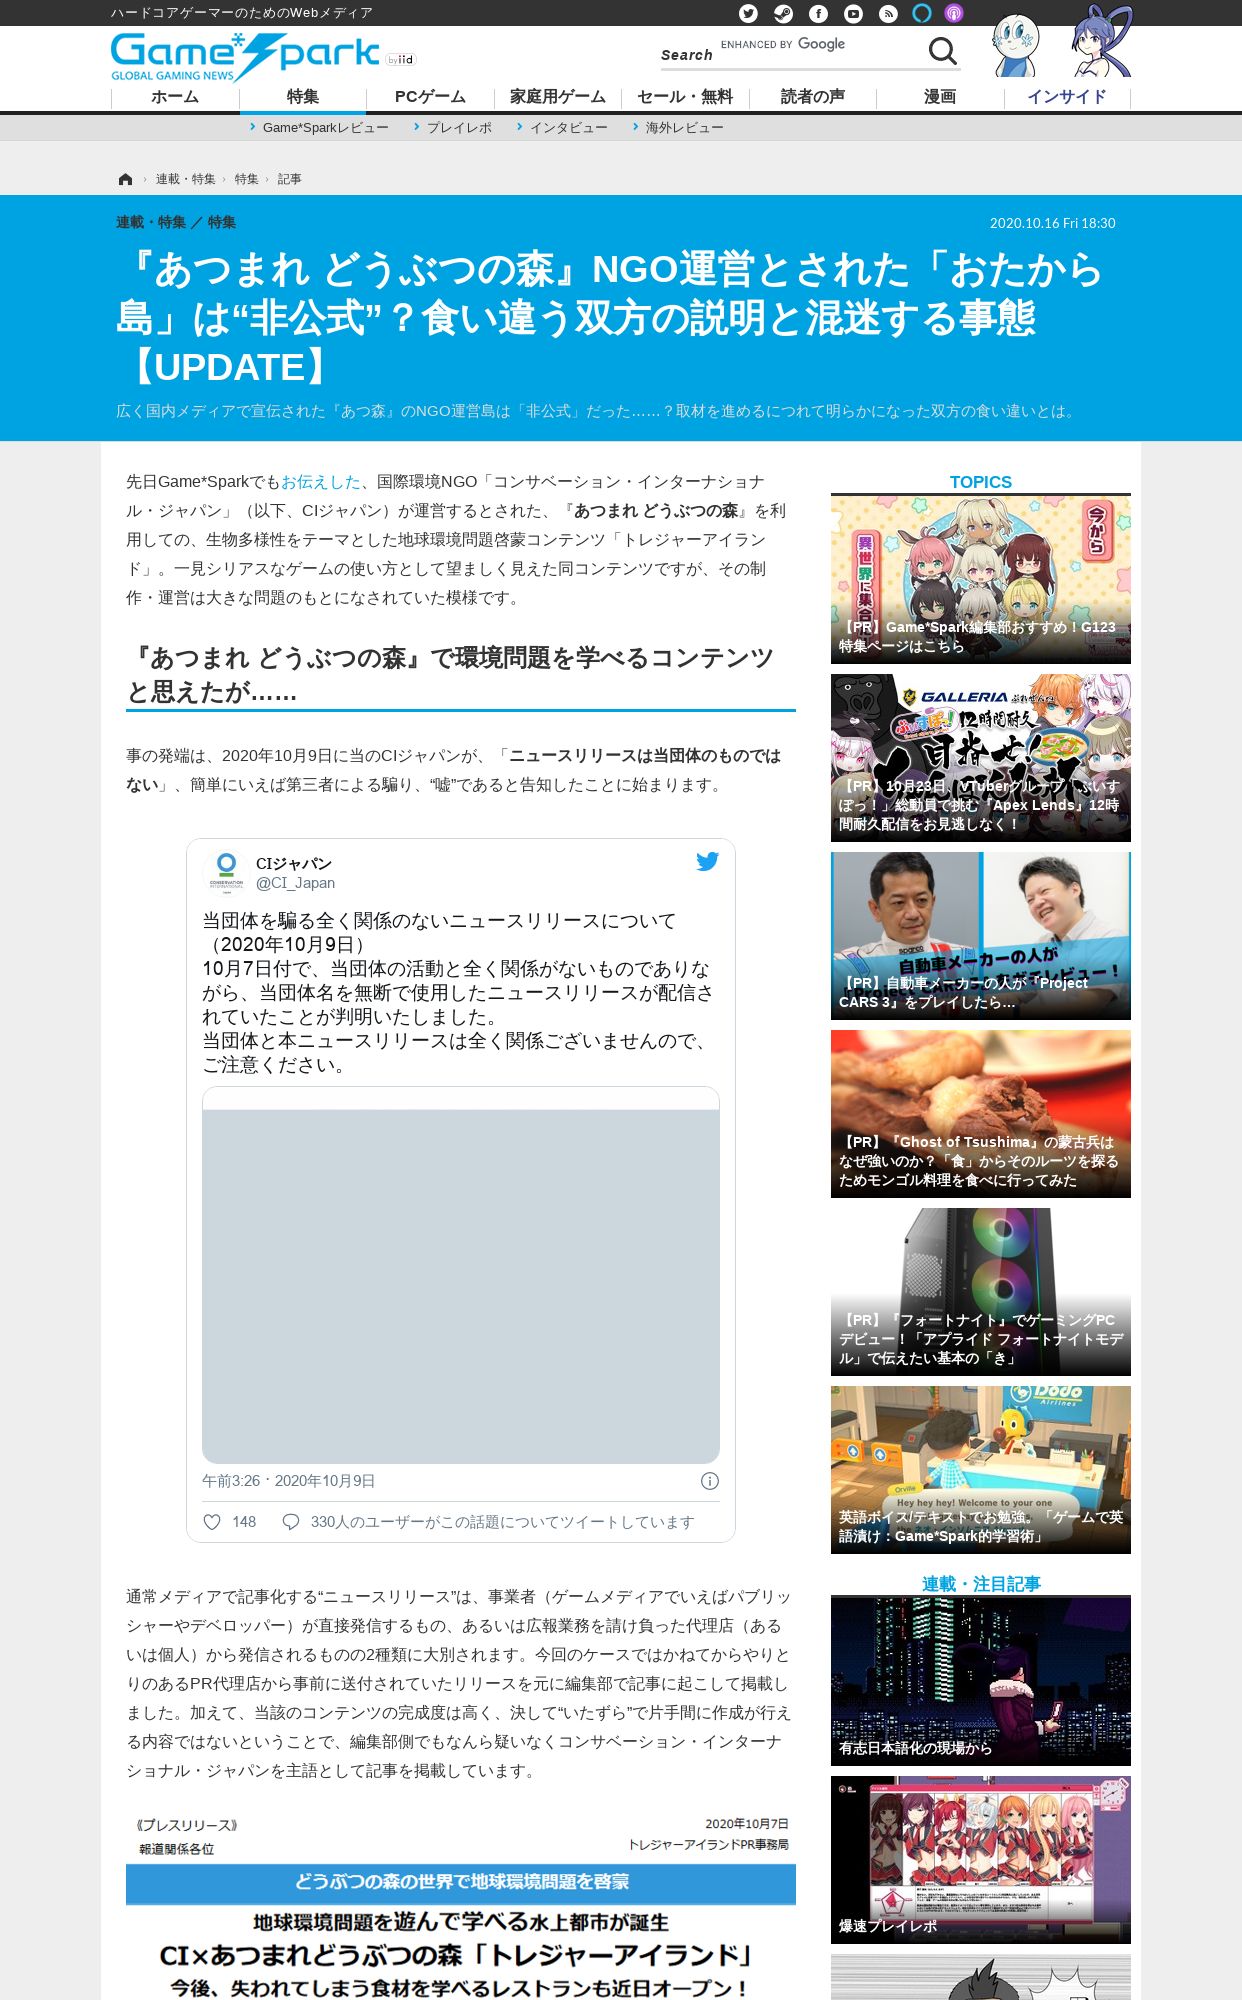Open the 有志日本語化の現場から thumbnail
The image size is (1242, 2000).
[x=981, y=1681]
